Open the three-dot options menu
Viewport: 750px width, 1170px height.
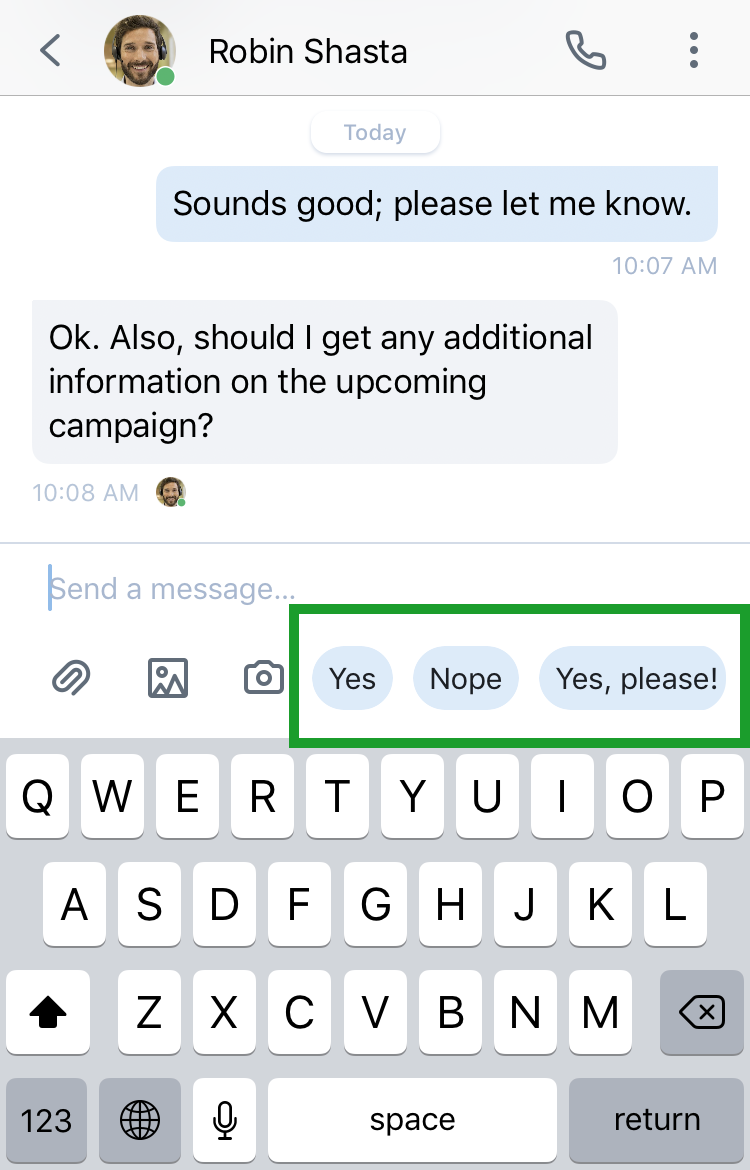693,51
